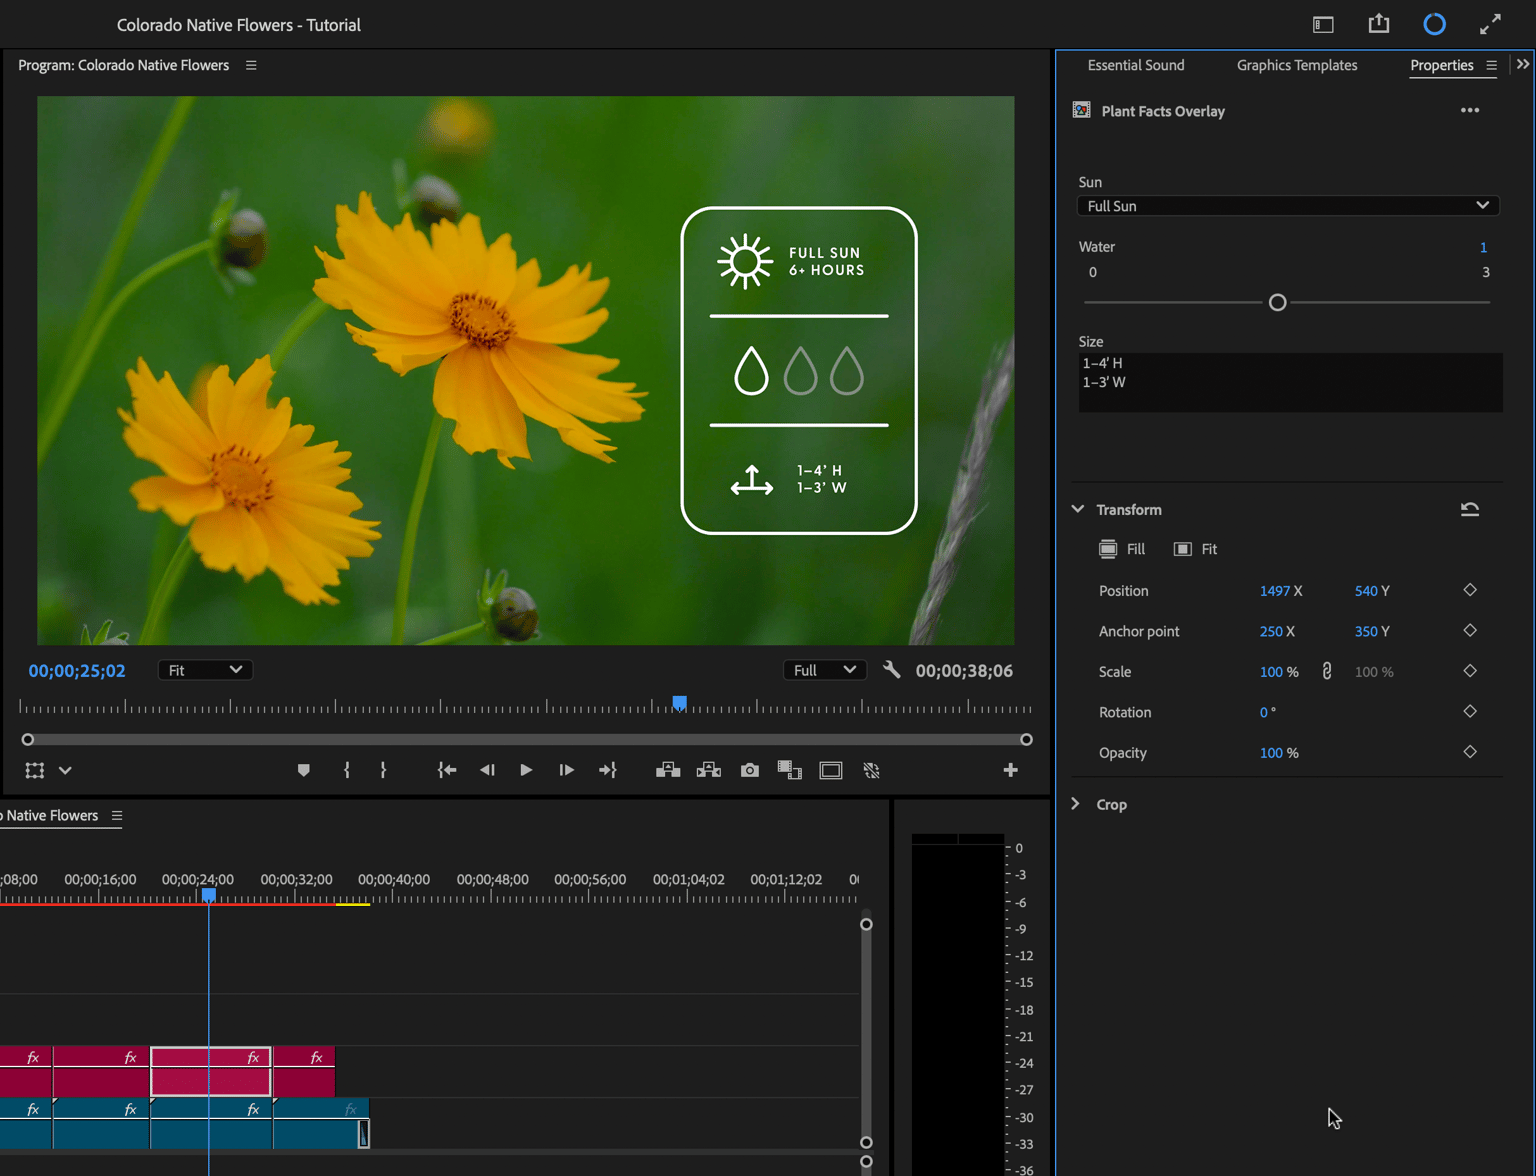Toggle Scale proportions lock link
1536x1176 pixels.
click(1327, 672)
